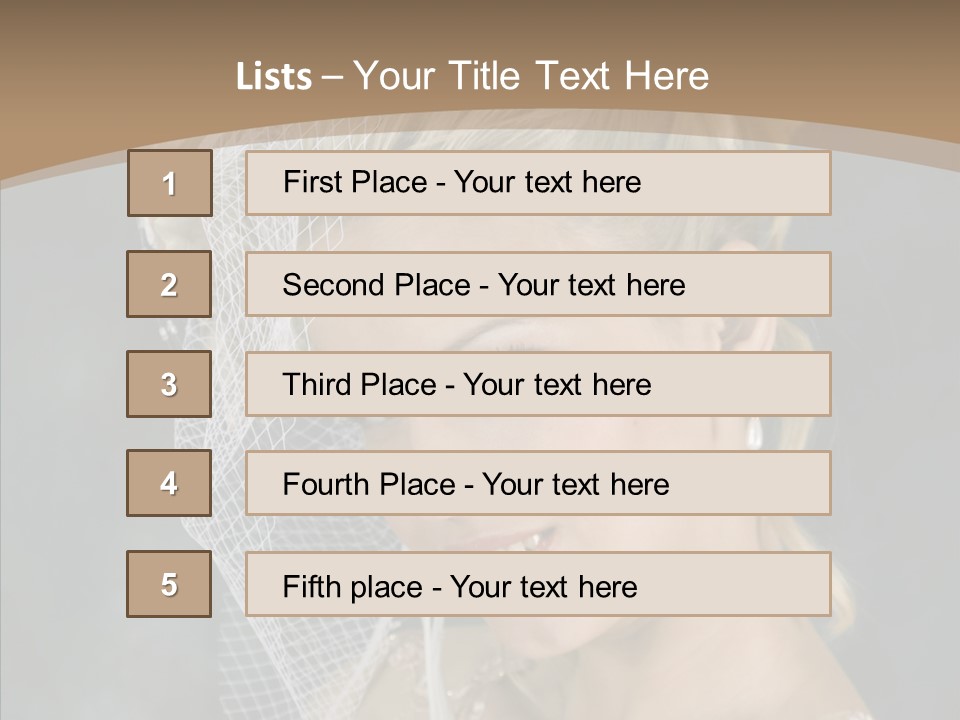Click the dash in the slide title
Image resolution: width=960 pixels, height=720 pixels.
pos(332,77)
